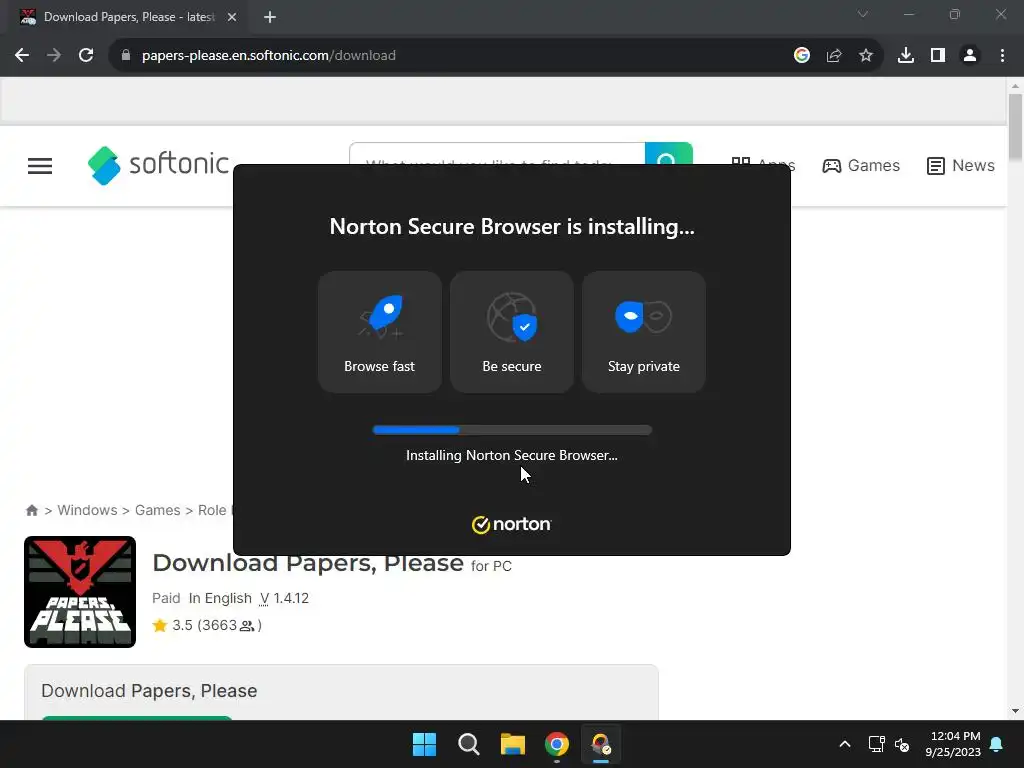The height and width of the screenshot is (768, 1024).
Task: Open Chrome profile avatar
Action: [x=969, y=56]
